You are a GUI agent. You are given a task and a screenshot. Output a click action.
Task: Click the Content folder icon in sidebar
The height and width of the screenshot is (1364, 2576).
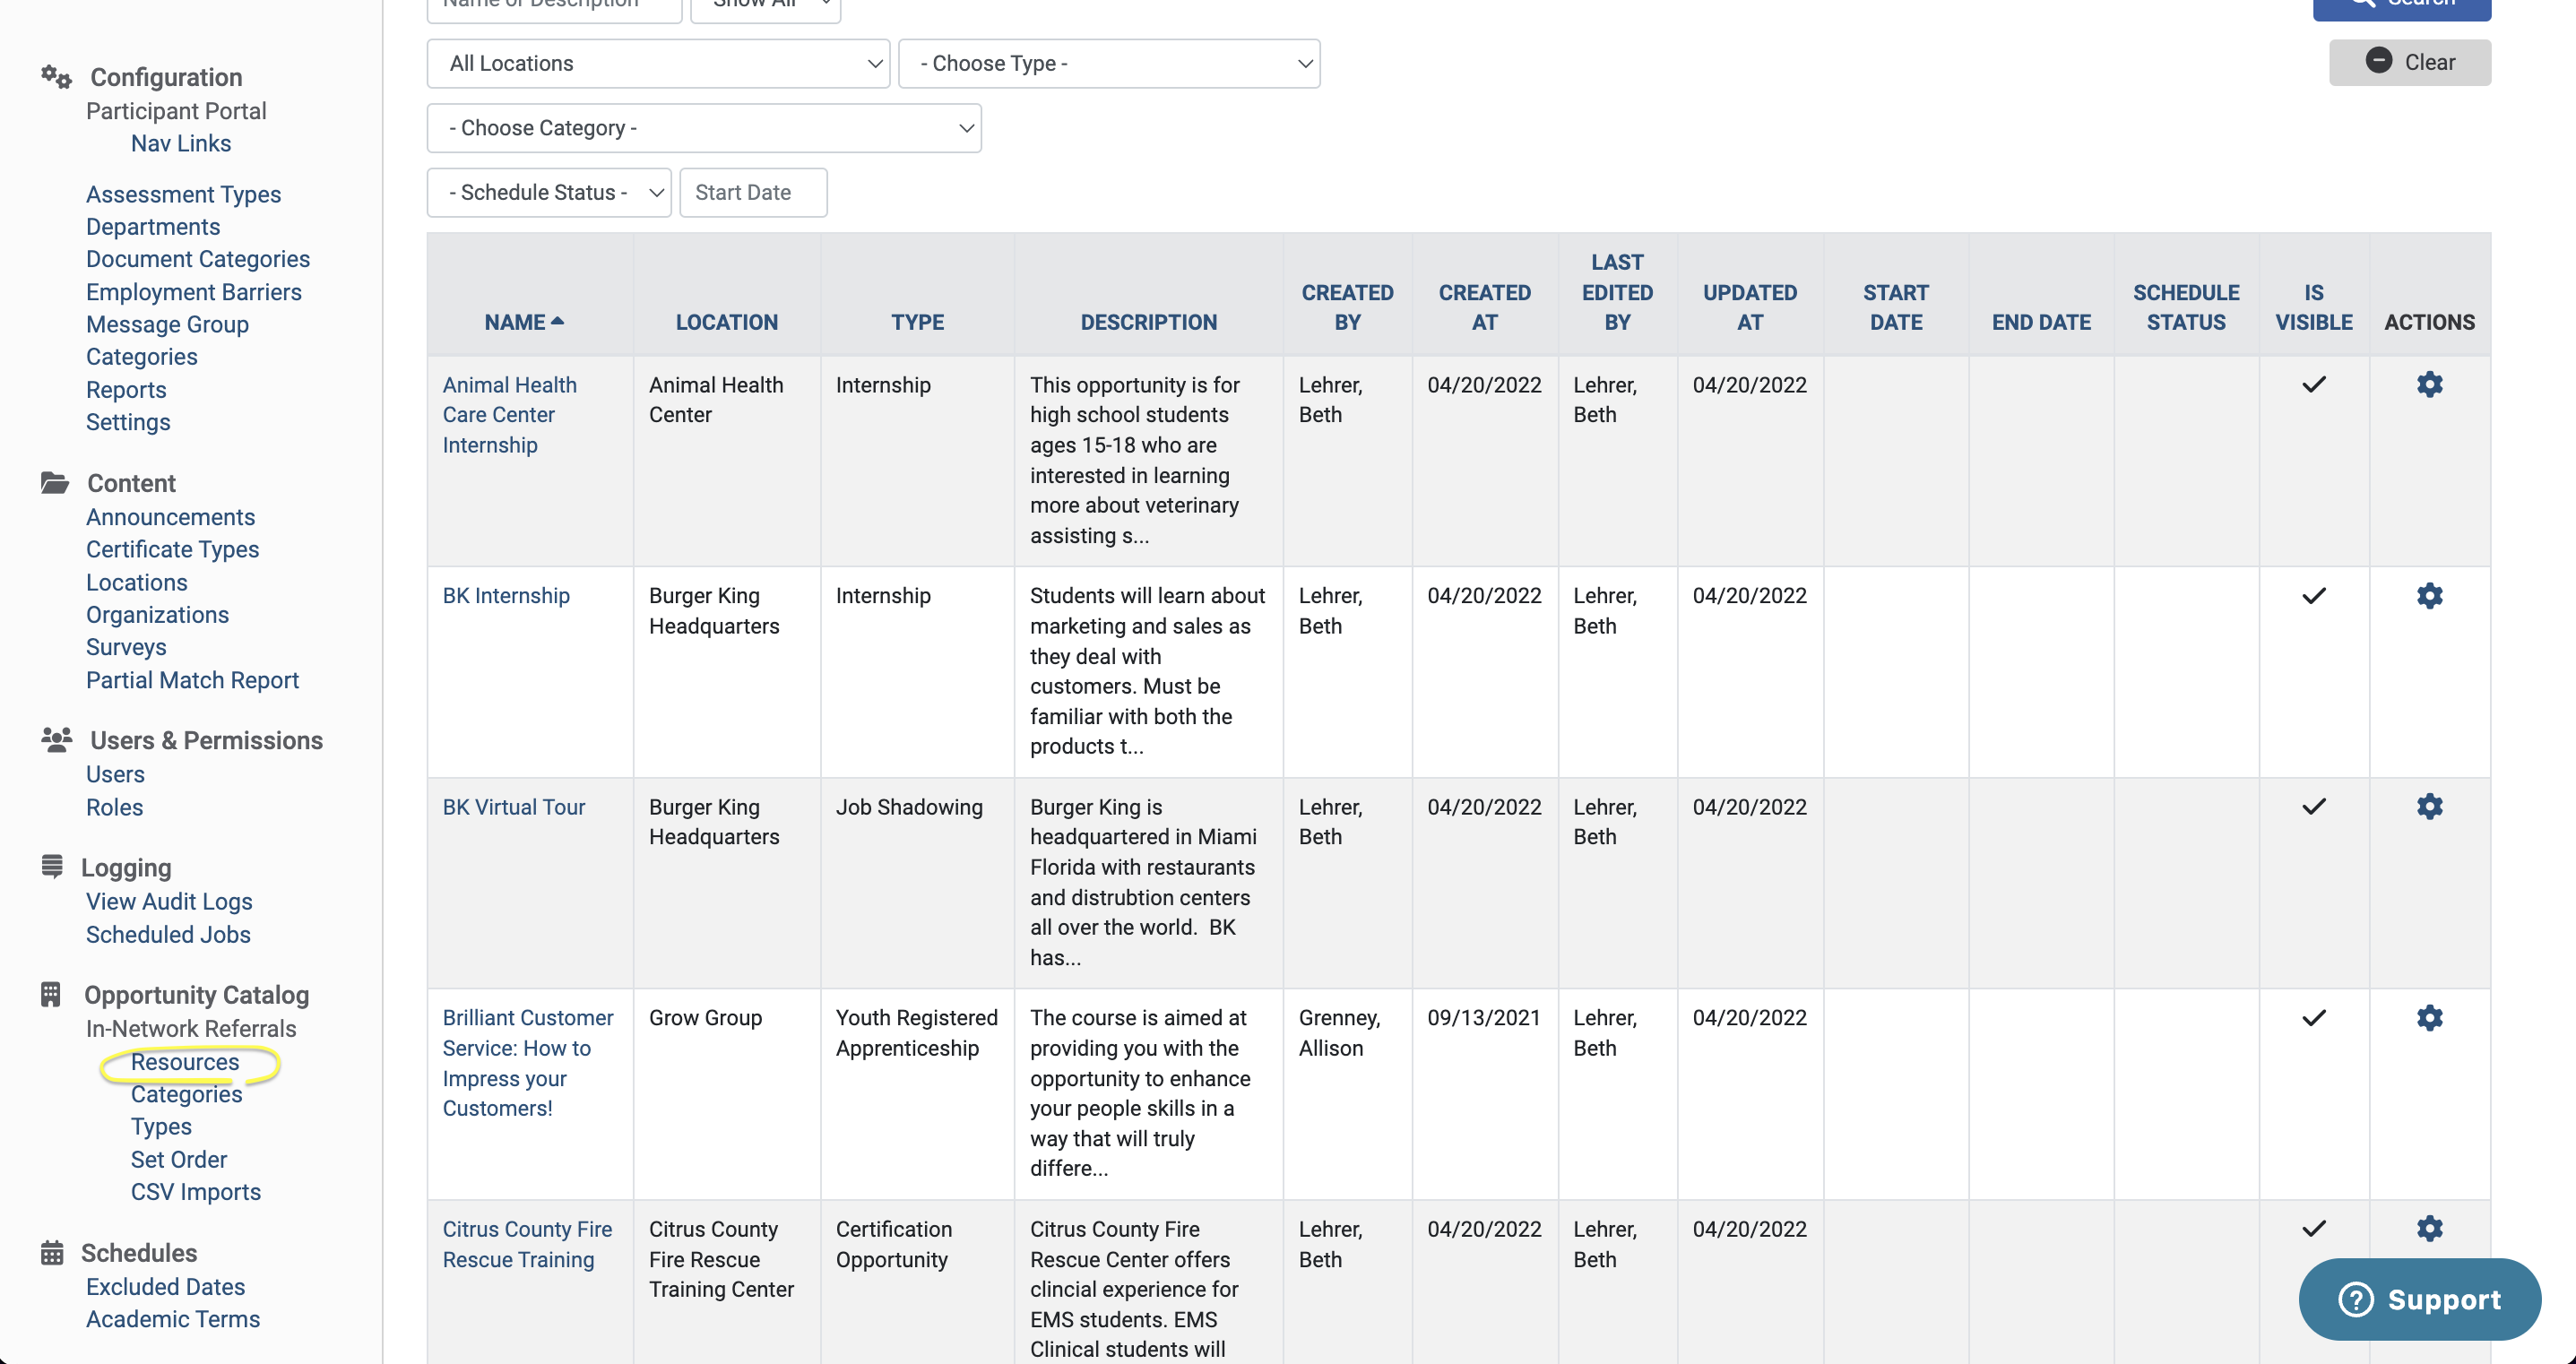(x=55, y=483)
